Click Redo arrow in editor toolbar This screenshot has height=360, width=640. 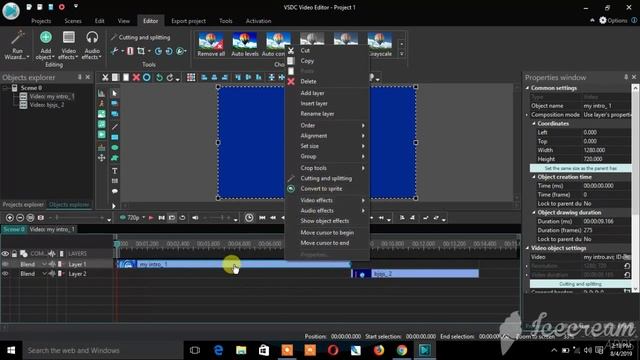(170, 78)
